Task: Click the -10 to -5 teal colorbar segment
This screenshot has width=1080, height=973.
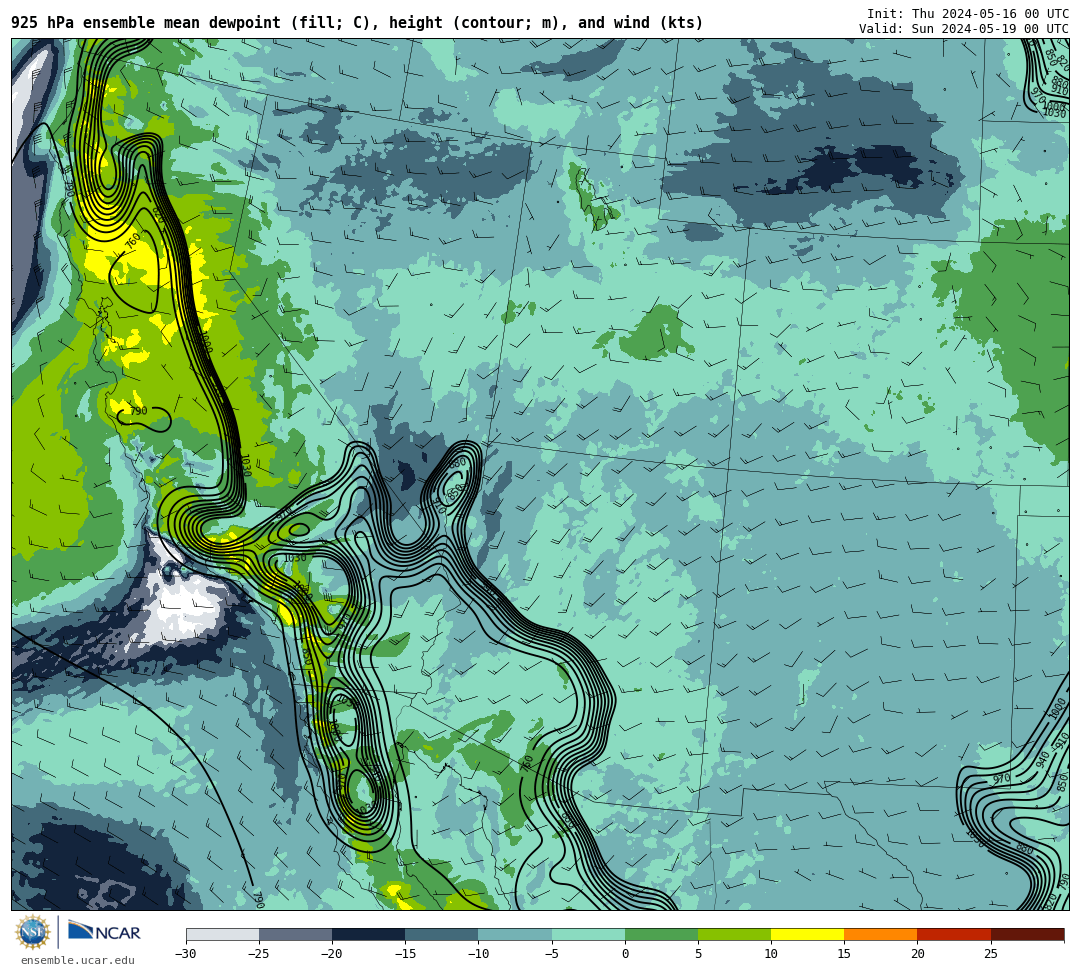Action: click(515, 934)
